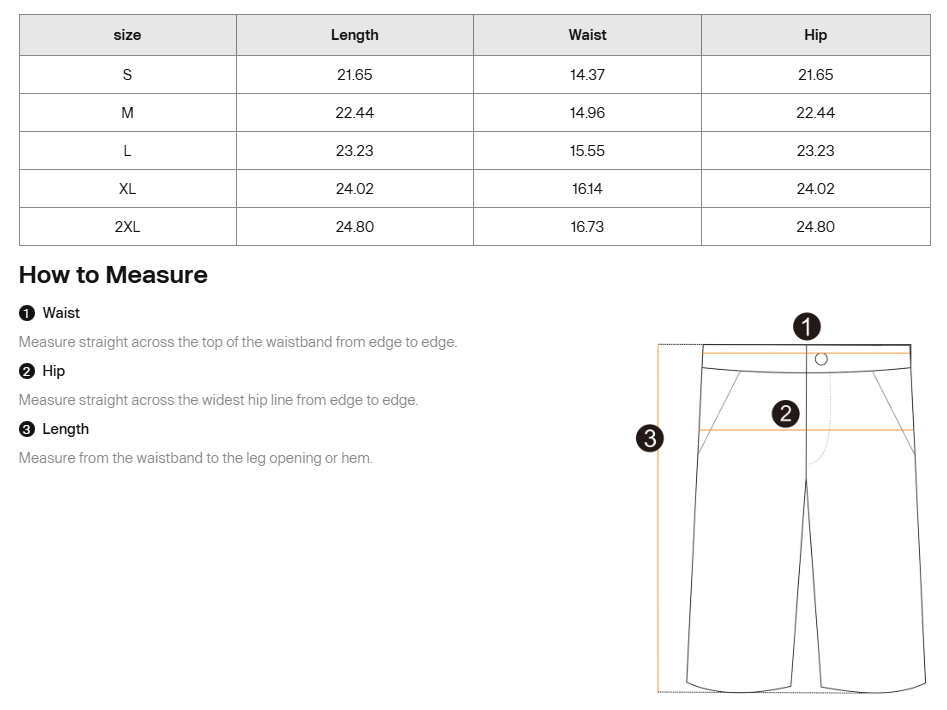Viewport: 947px width, 710px height.
Task: Click the number 3 marker on shorts diagram
Action: 650,438
